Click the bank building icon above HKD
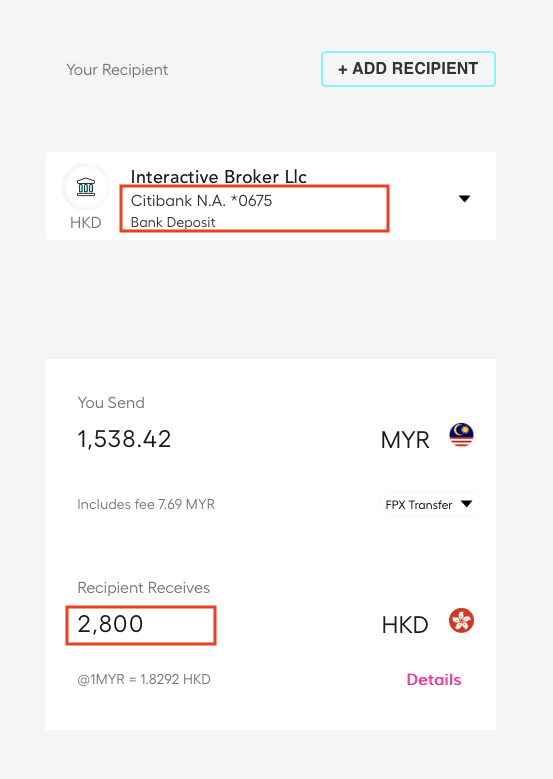The height and width of the screenshot is (779, 553). pyautogui.click(x=86, y=187)
